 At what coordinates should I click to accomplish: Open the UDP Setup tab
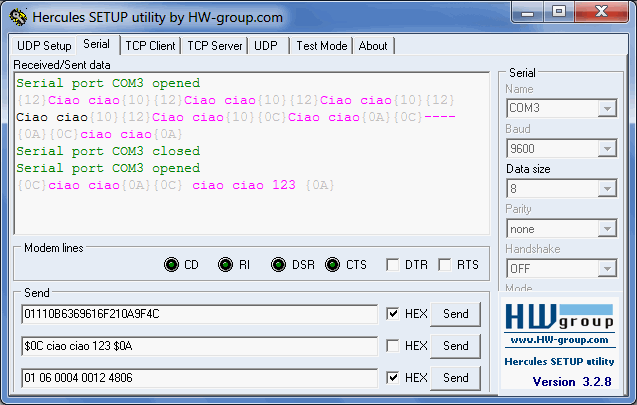click(43, 46)
